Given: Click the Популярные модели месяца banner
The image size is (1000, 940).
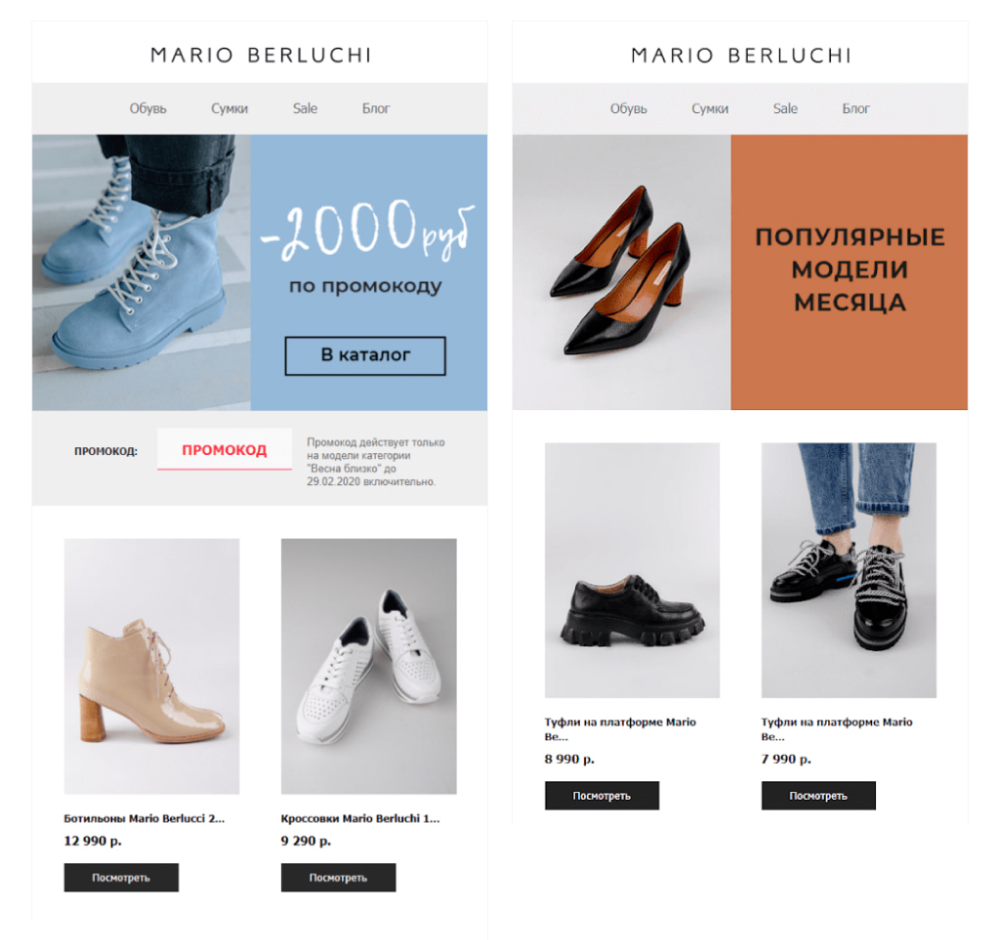Looking at the screenshot, I should (849, 272).
